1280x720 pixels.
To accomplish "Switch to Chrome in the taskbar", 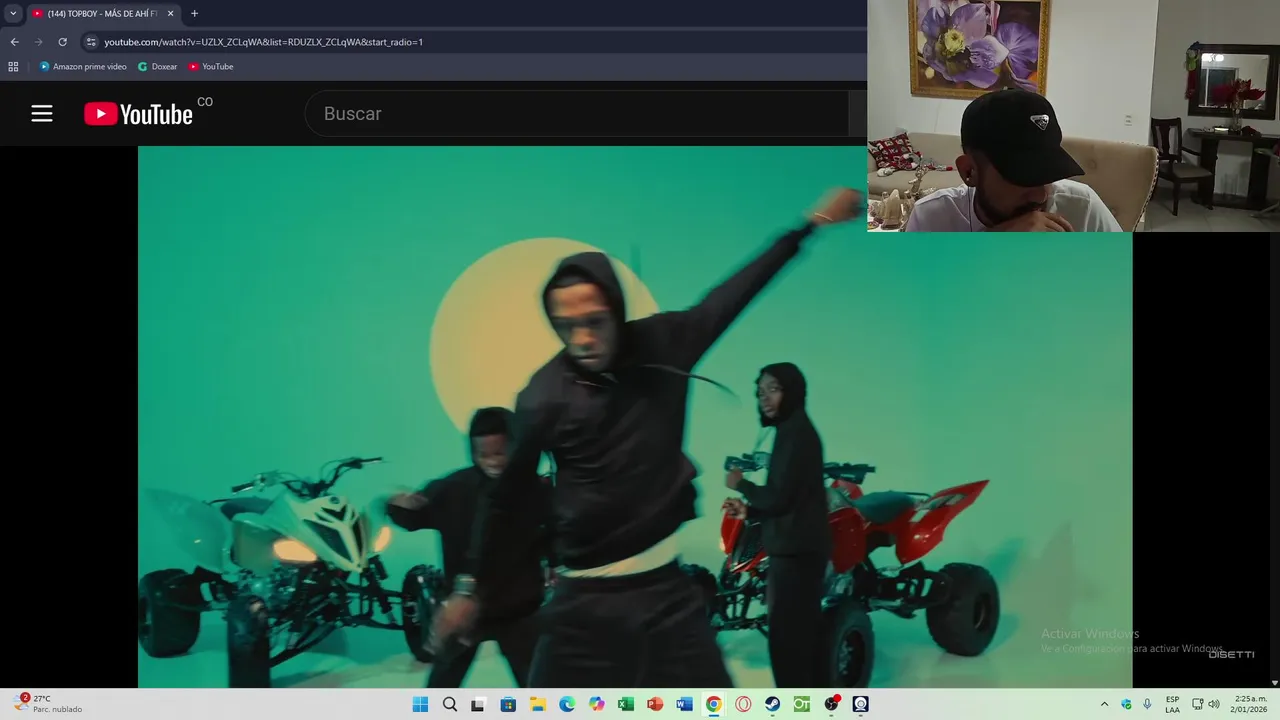I will pyautogui.click(x=713, y=704).
